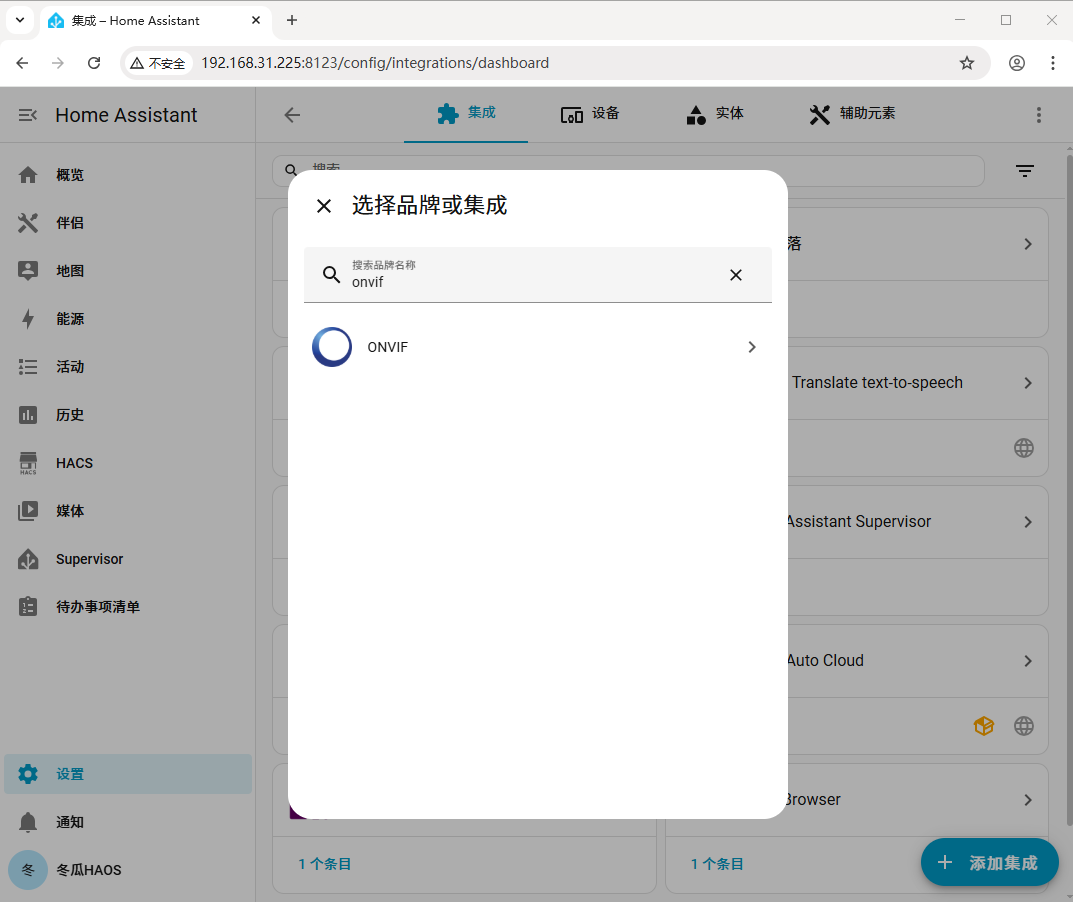Expand Browser card chevron
Screen dimensions: 1073x902
coord(1028,800)
